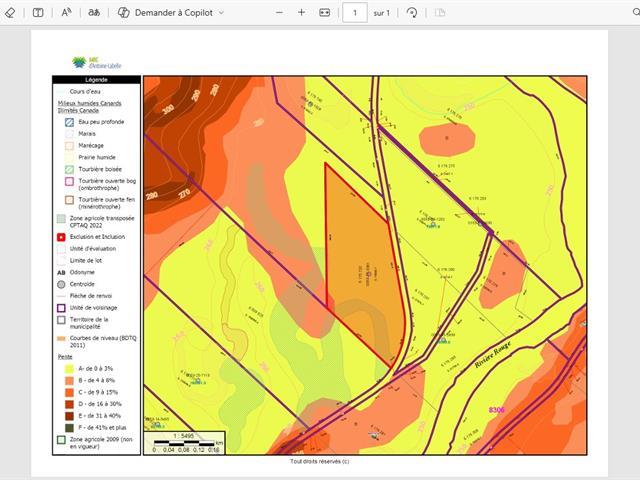Click the 'F - de 41% et plus' slope swatch
This screenshot has width=640, height=480.
click(61, 427)
